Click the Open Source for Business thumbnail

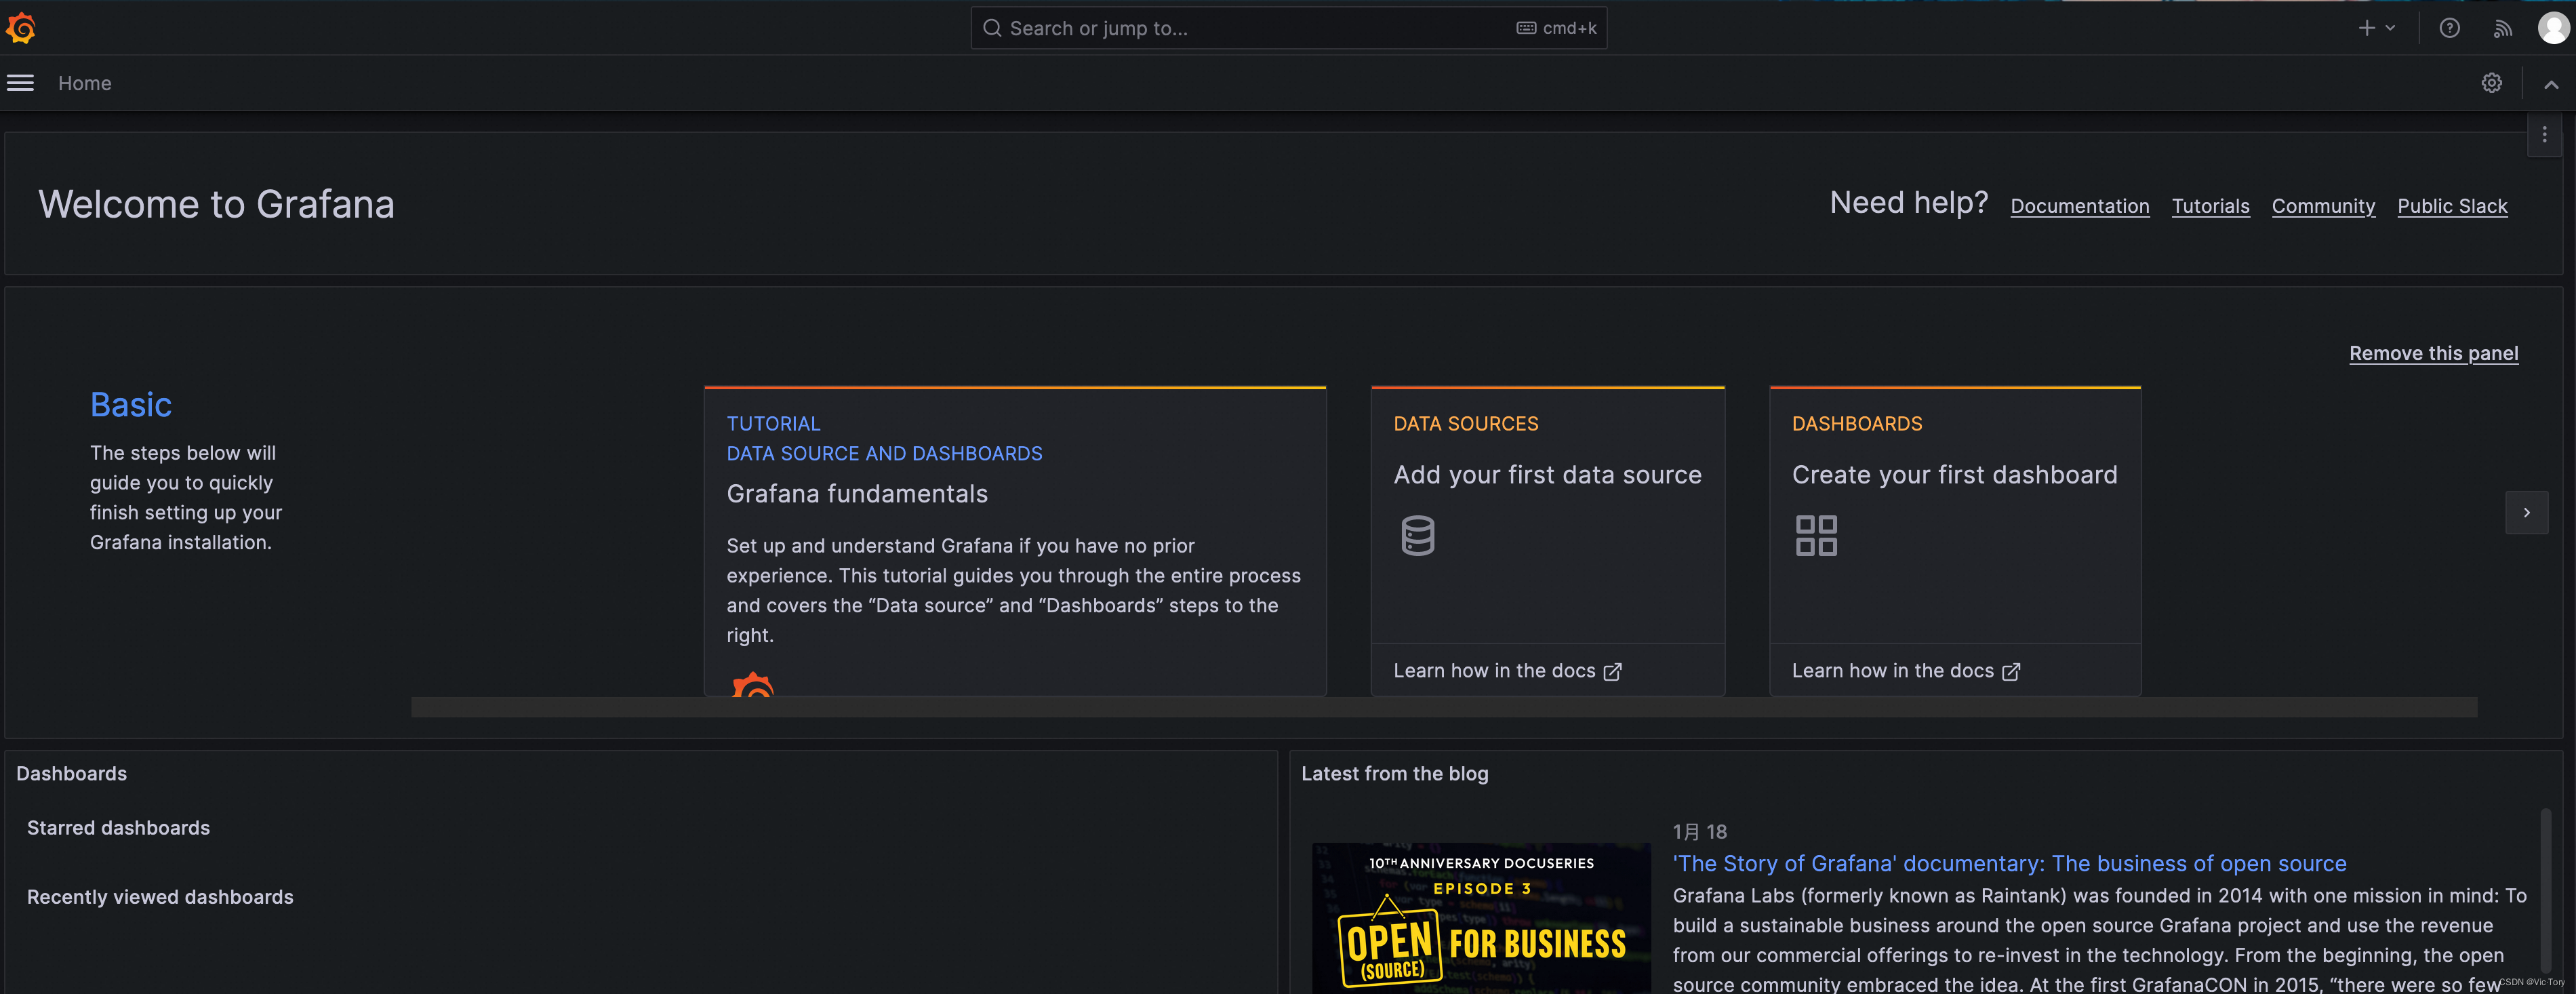point(1481,918)
